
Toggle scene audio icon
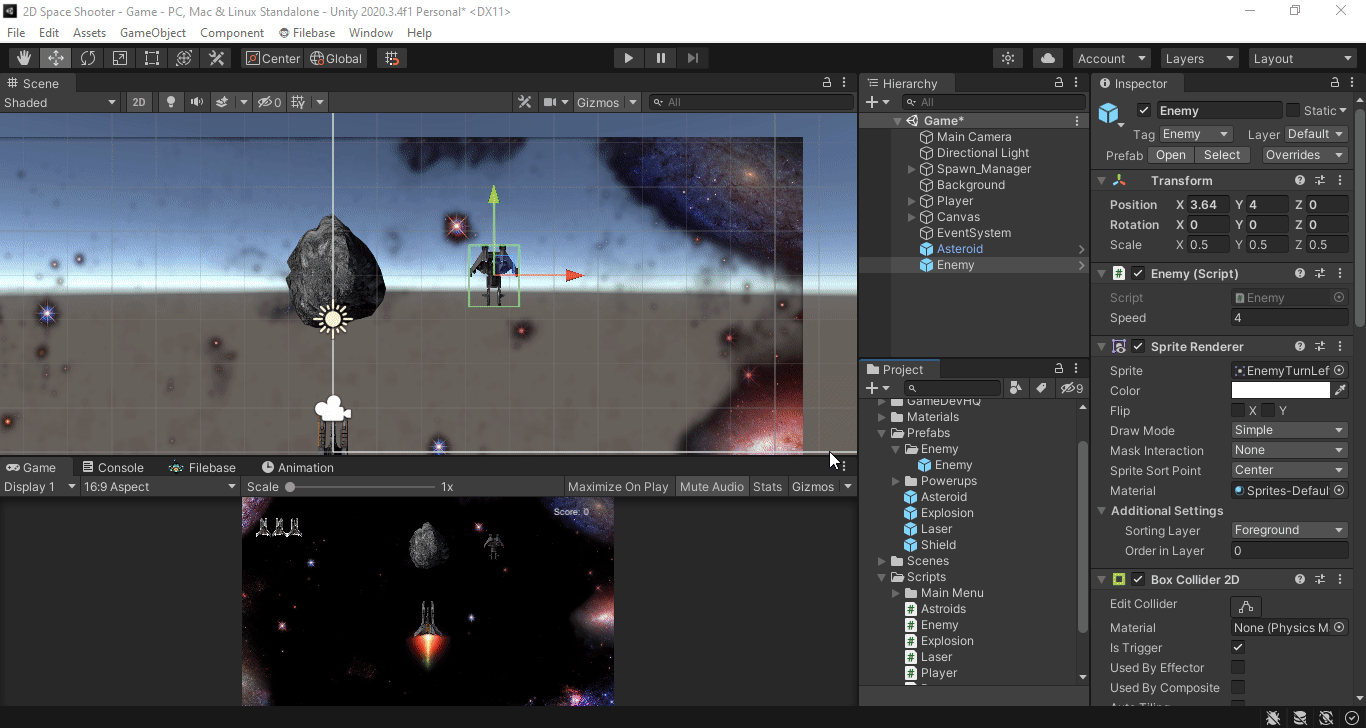tap(196, 102)
